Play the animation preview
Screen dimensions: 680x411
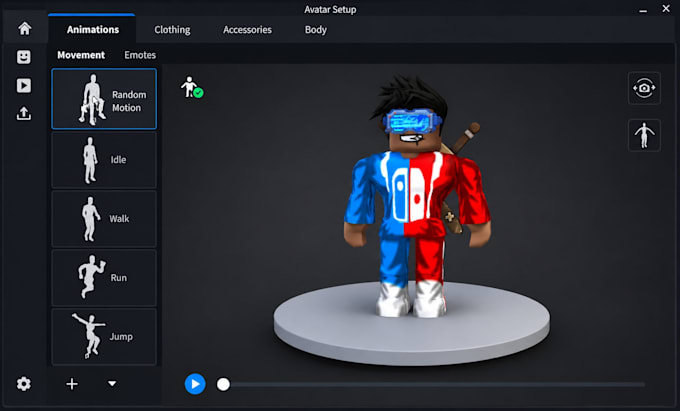click(x=195, y=384)
